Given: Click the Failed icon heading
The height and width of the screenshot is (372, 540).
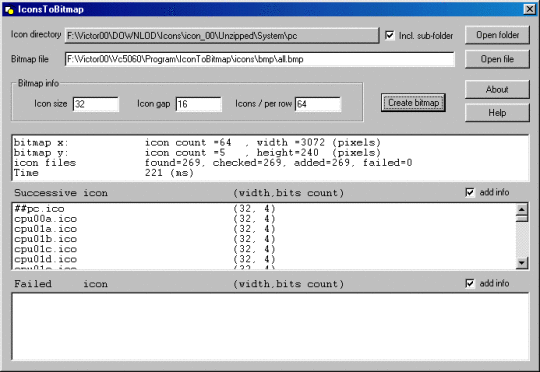Looking at the screenshot, I should (x=61, y=284).
